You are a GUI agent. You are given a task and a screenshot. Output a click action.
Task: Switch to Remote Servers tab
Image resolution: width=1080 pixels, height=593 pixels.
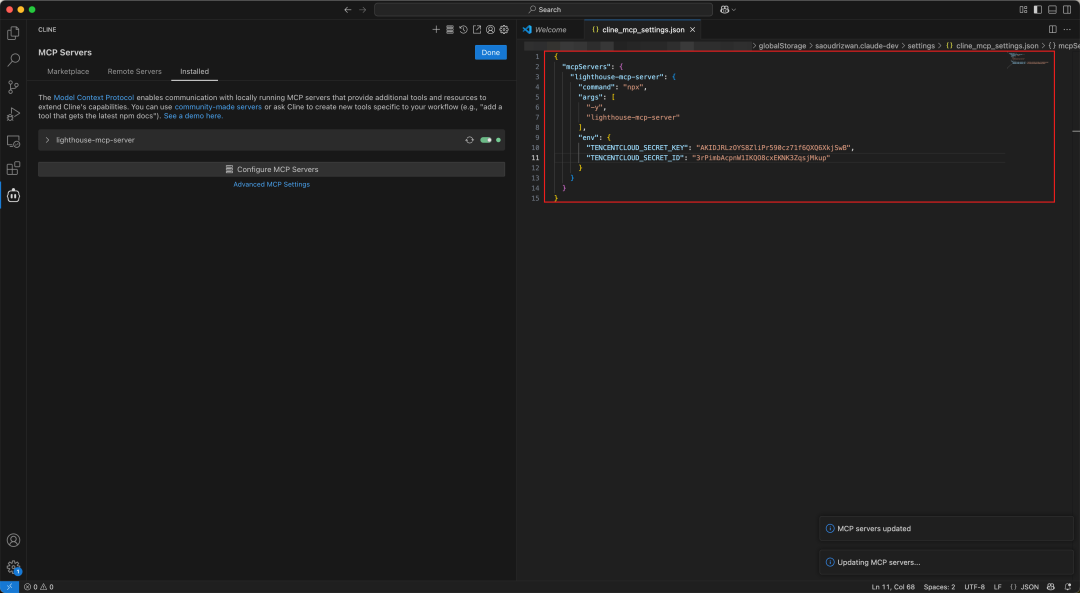[134, 72]
